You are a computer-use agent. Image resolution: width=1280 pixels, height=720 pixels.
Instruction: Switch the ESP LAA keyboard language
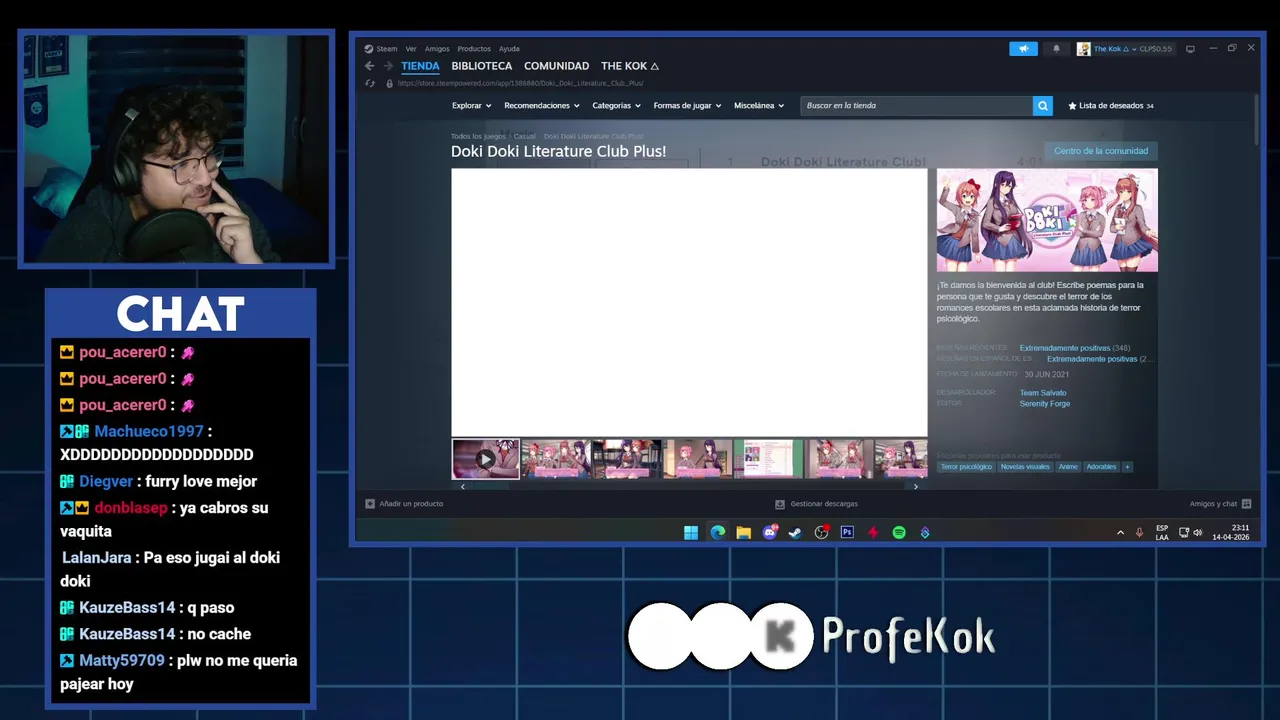click(1162, 533)
